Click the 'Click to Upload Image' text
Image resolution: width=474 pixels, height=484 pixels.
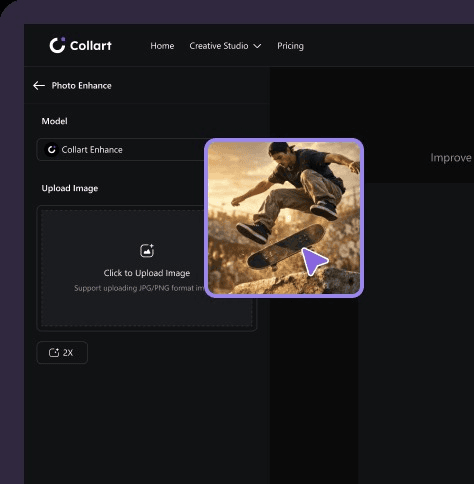click(x=147, y=273)
